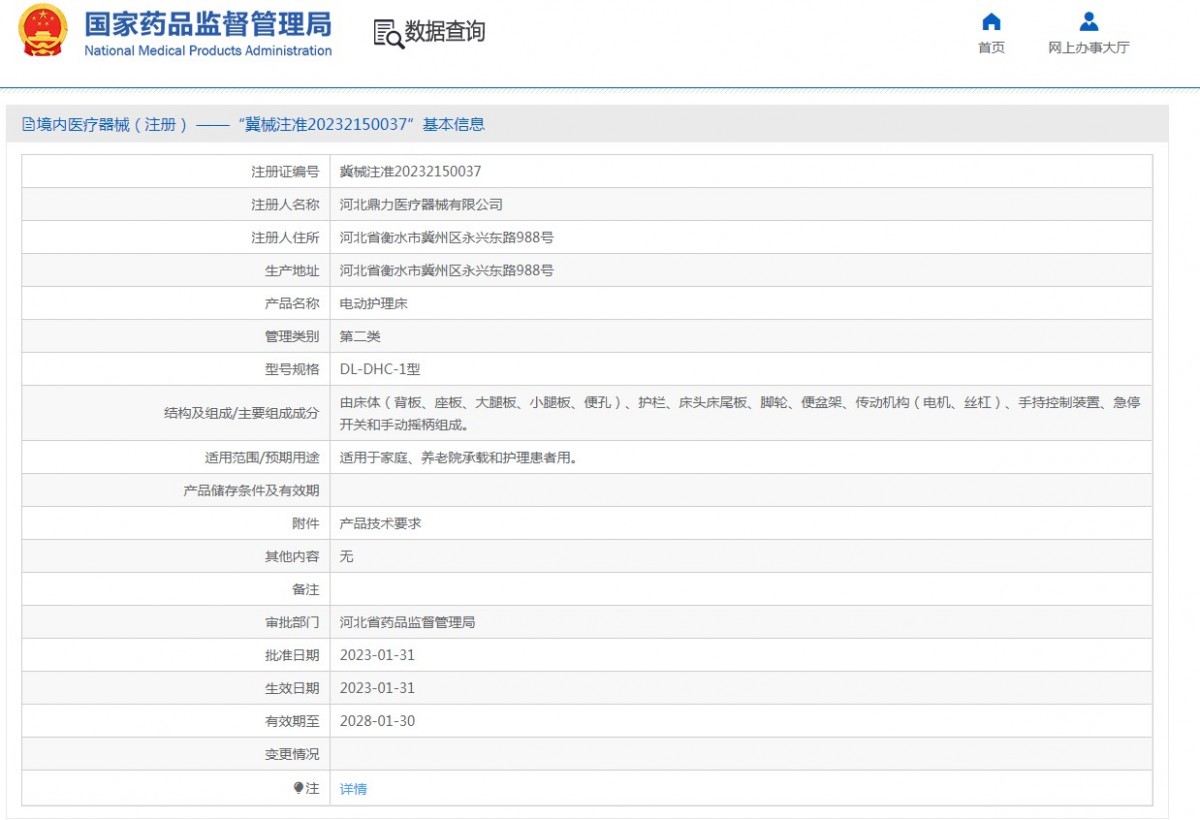Select 河北省药品监督管理局 value
Screen dimensions: 1200x820
(407, 622)
